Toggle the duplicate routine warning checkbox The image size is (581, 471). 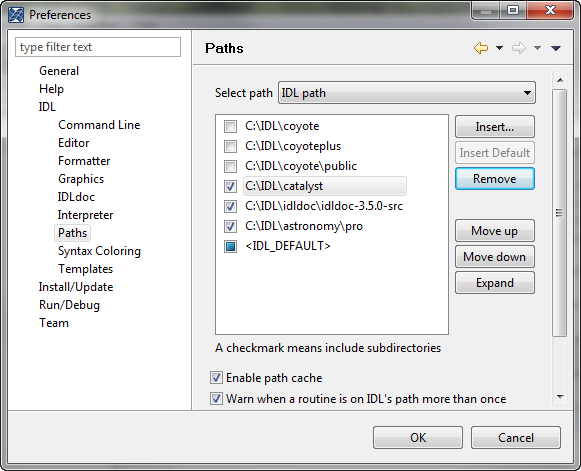click(x=216, y=399)
